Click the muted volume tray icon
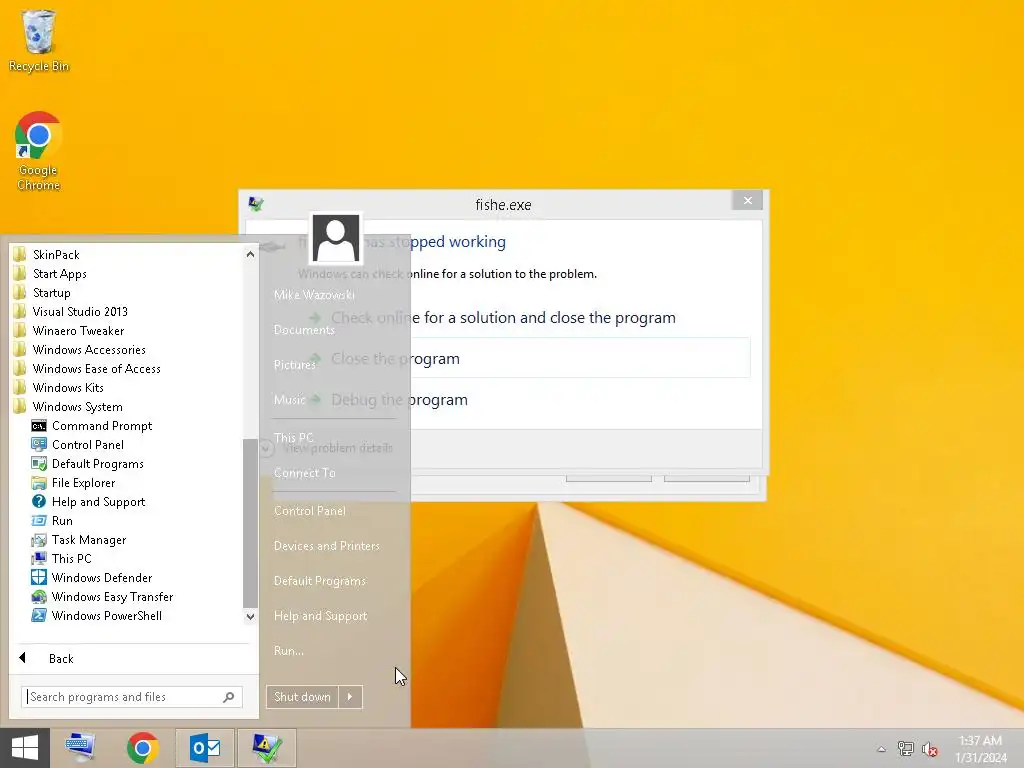 tap(930, 748)
